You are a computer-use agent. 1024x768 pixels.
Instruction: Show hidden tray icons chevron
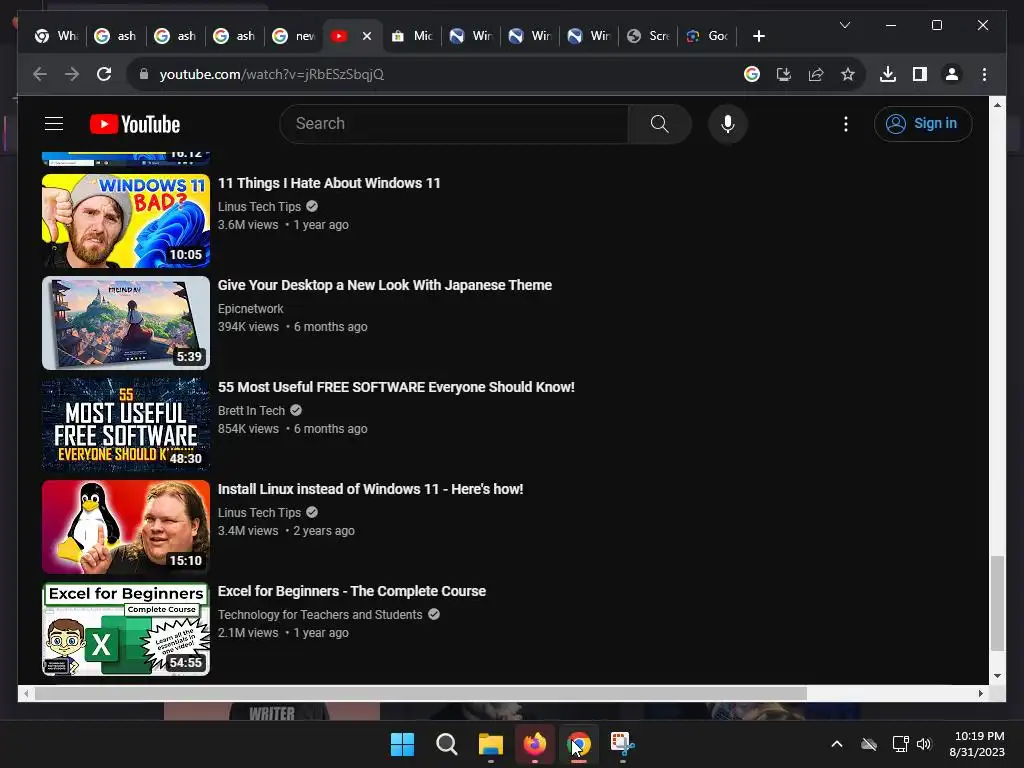tap(837, 744)
